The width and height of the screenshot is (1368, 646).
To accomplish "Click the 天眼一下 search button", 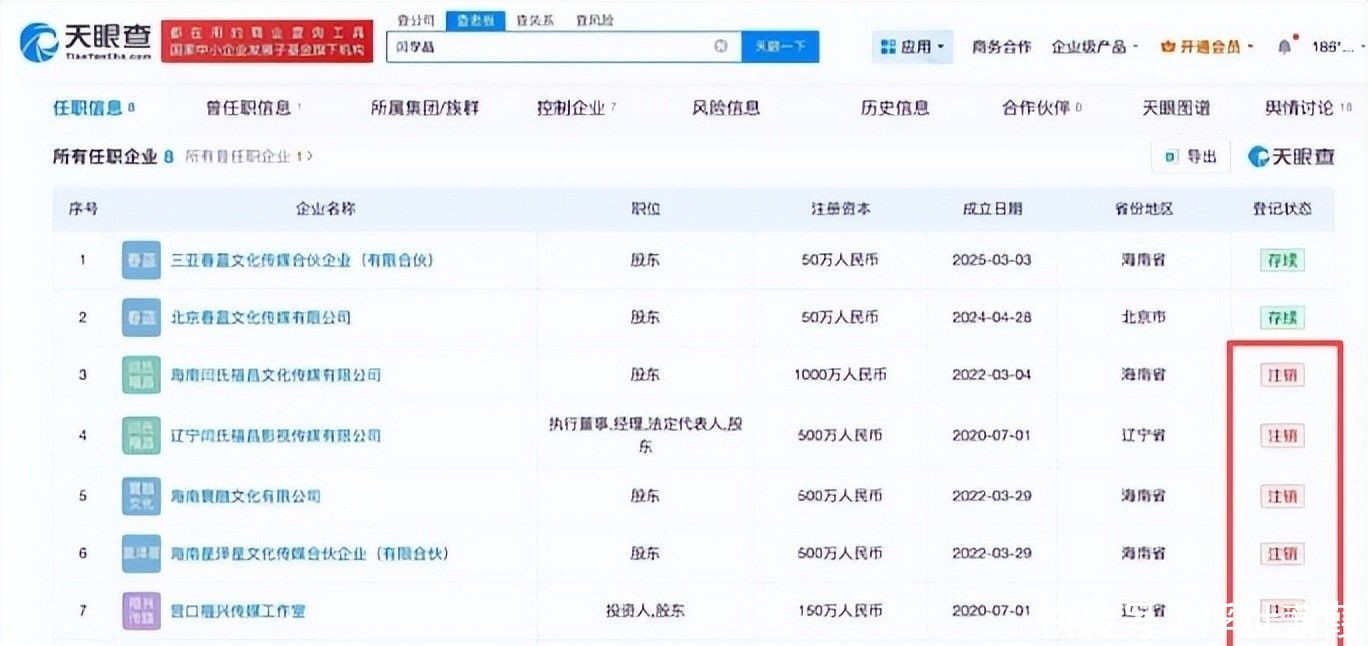I will click(780, 46).
